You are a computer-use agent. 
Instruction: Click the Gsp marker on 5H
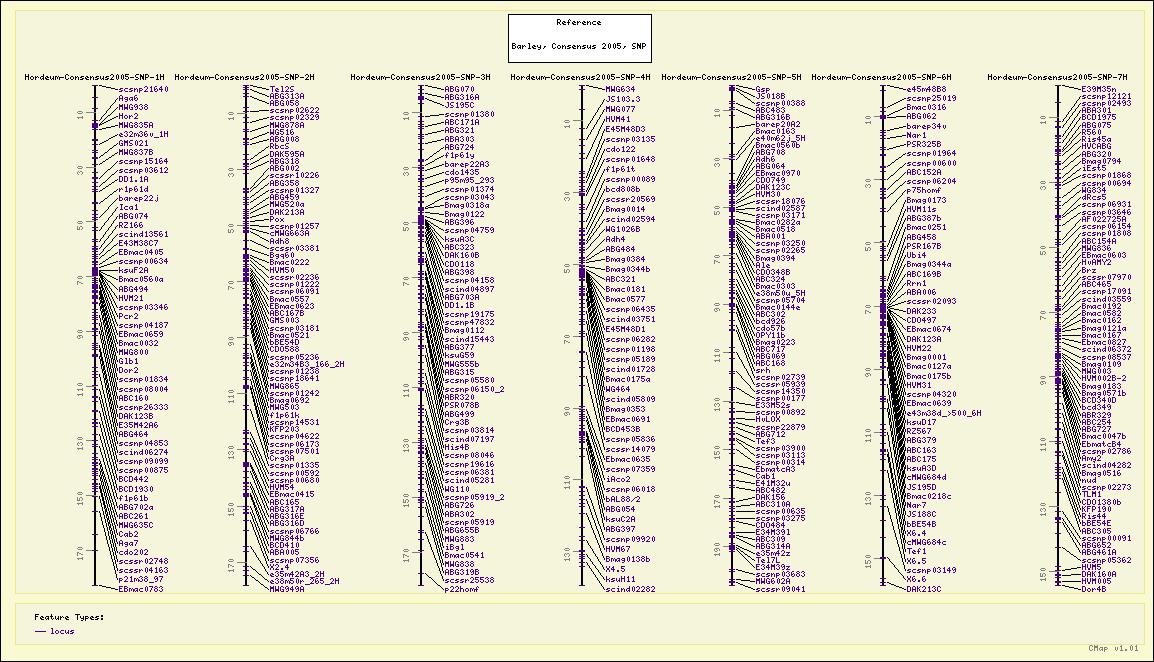point(763,89)
